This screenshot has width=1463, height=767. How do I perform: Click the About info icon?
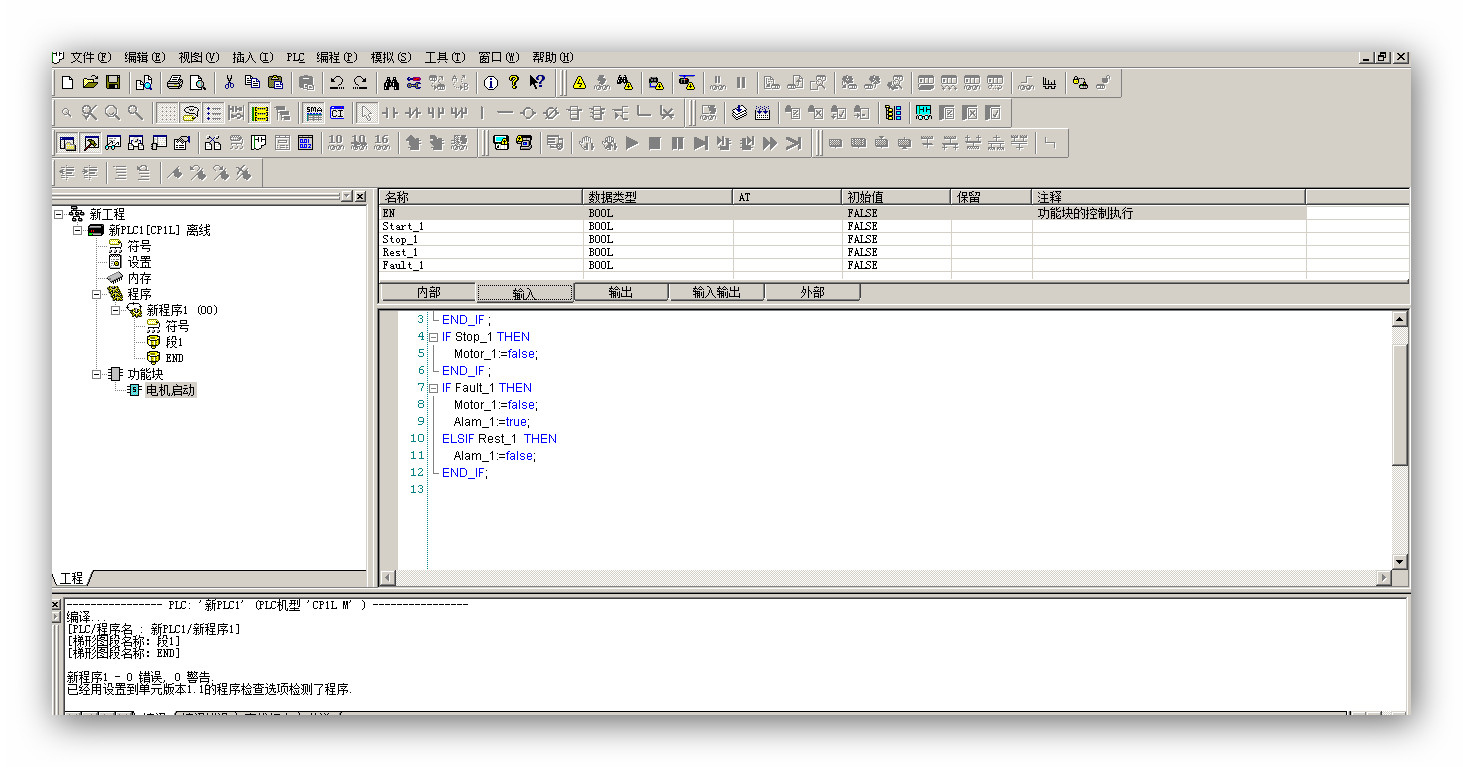point(491,83)
